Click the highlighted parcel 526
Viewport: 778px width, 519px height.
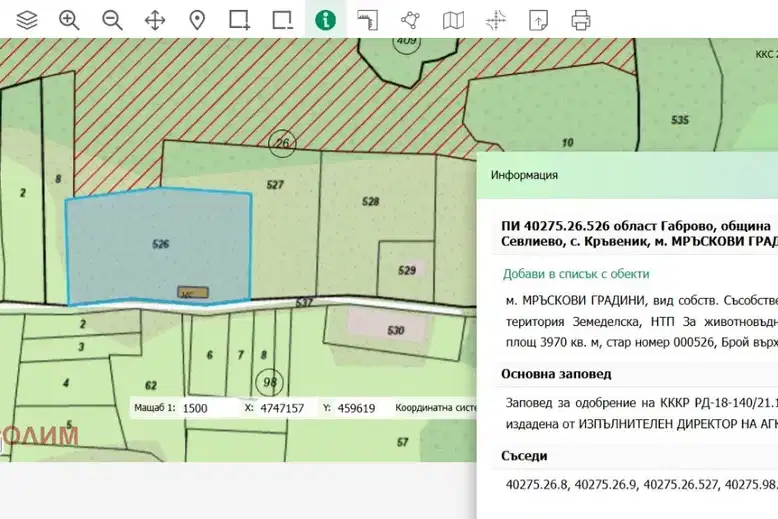click(160, 244)
